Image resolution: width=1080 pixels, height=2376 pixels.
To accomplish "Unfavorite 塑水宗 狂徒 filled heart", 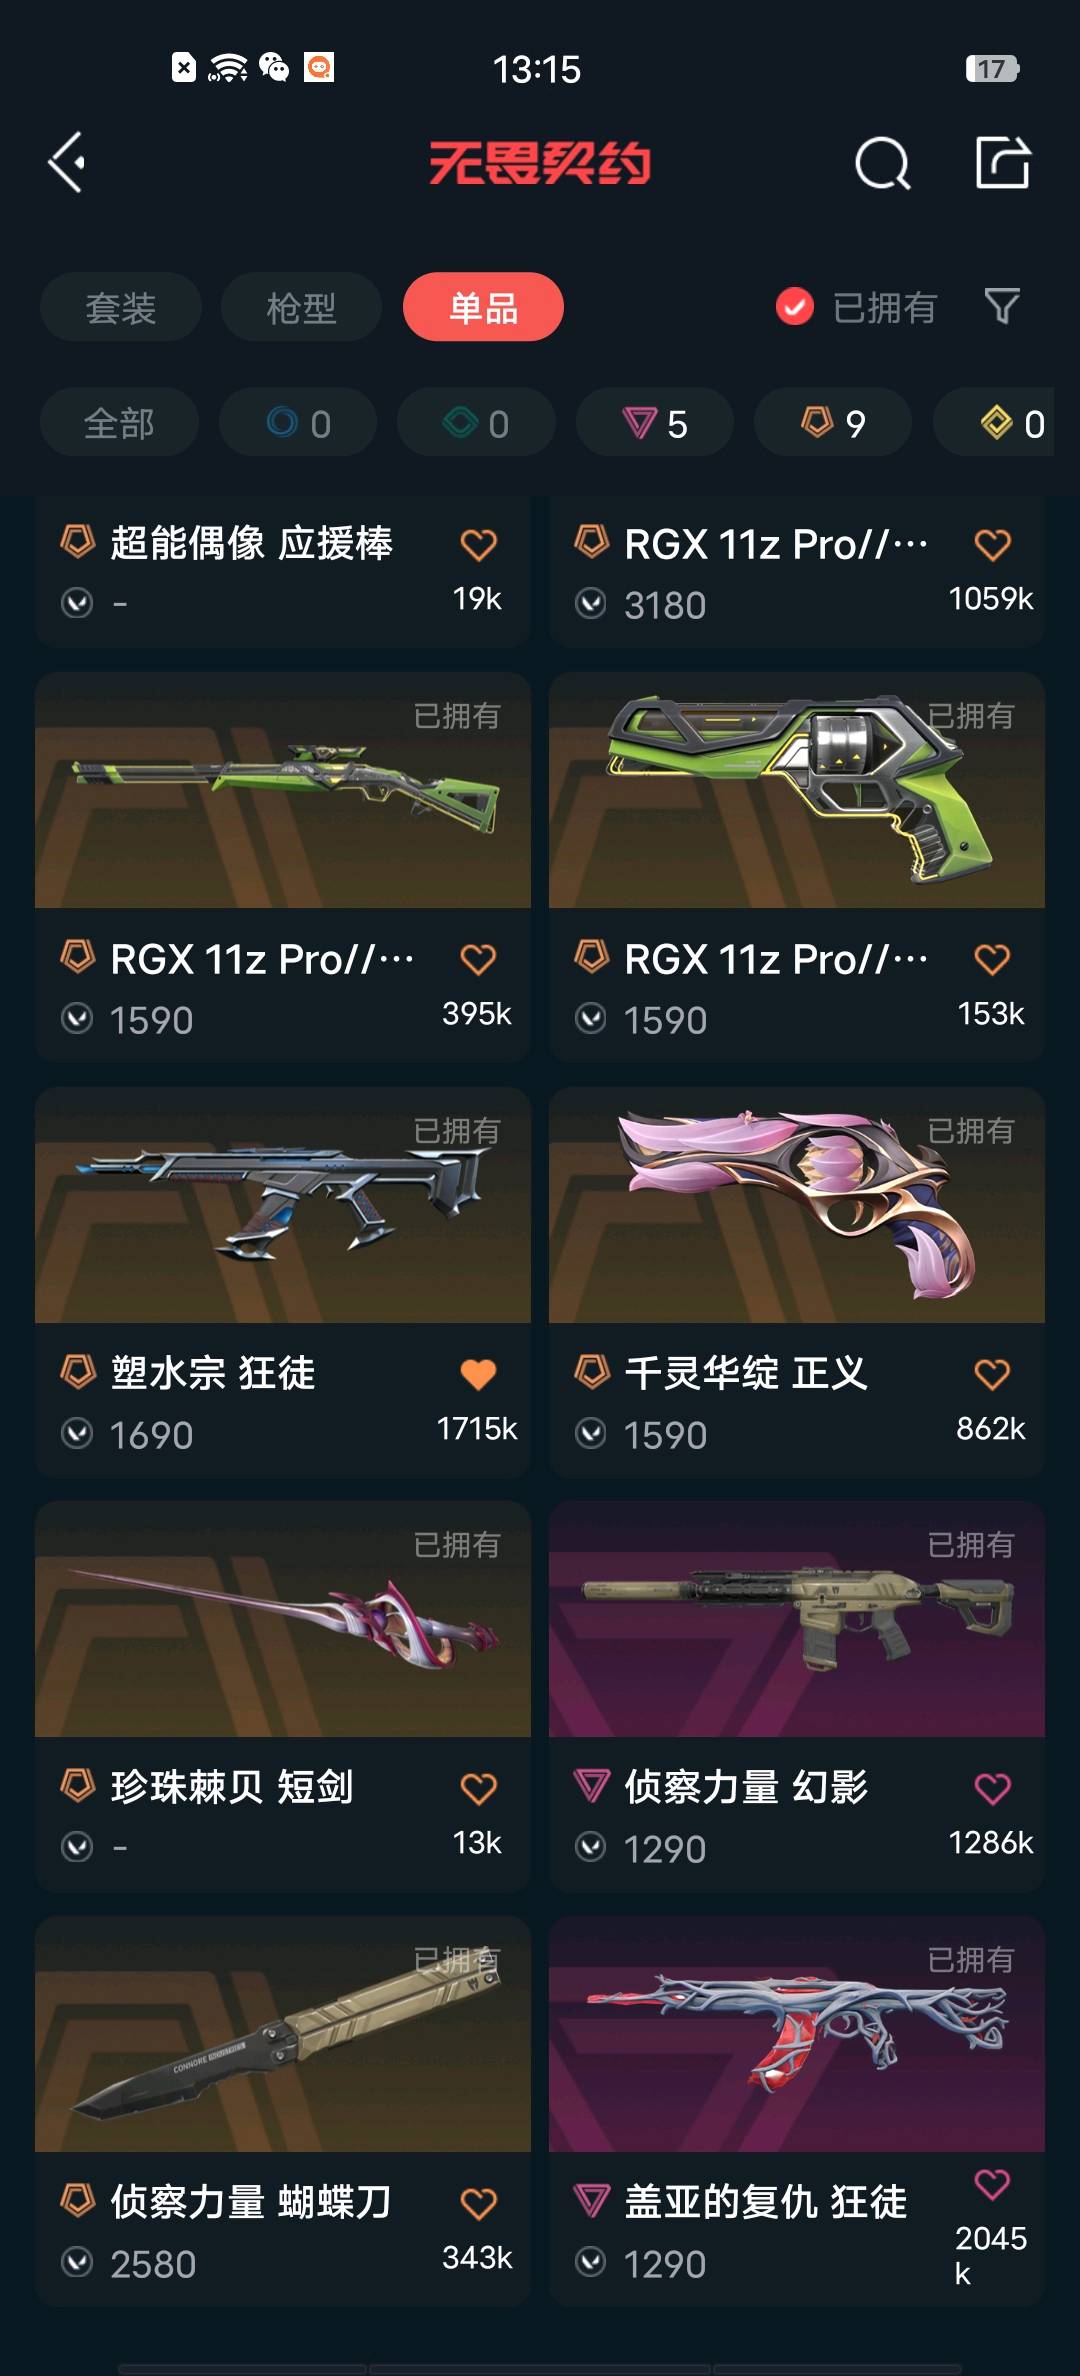I will pos(478,1374).
